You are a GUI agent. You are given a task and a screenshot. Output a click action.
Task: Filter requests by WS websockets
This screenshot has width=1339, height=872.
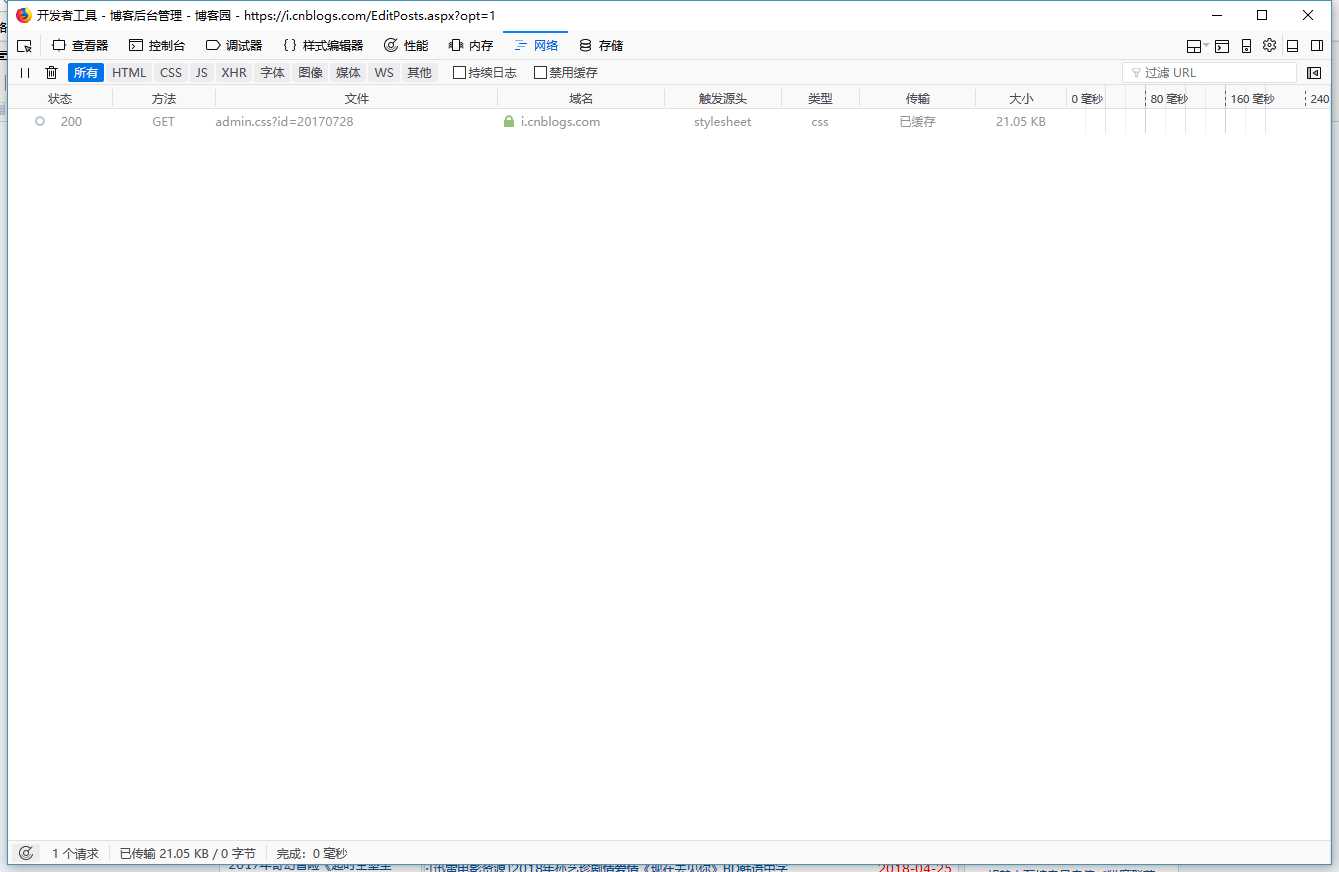(x=384, y=73)
